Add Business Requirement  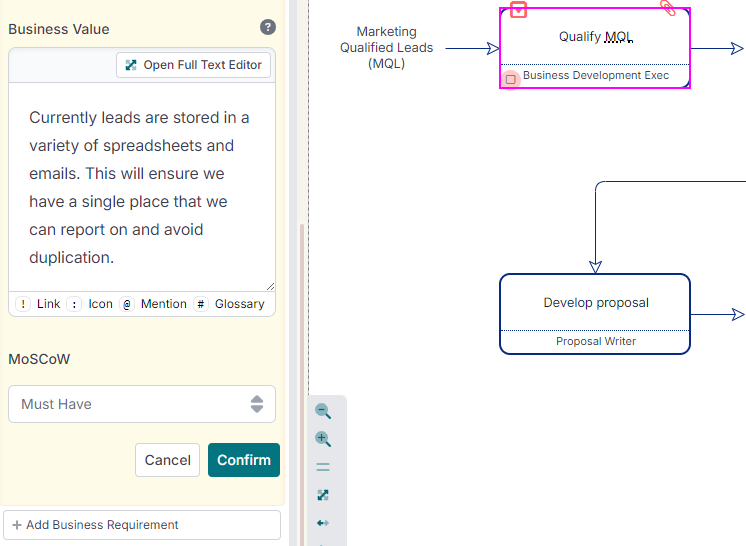[142, 525]
